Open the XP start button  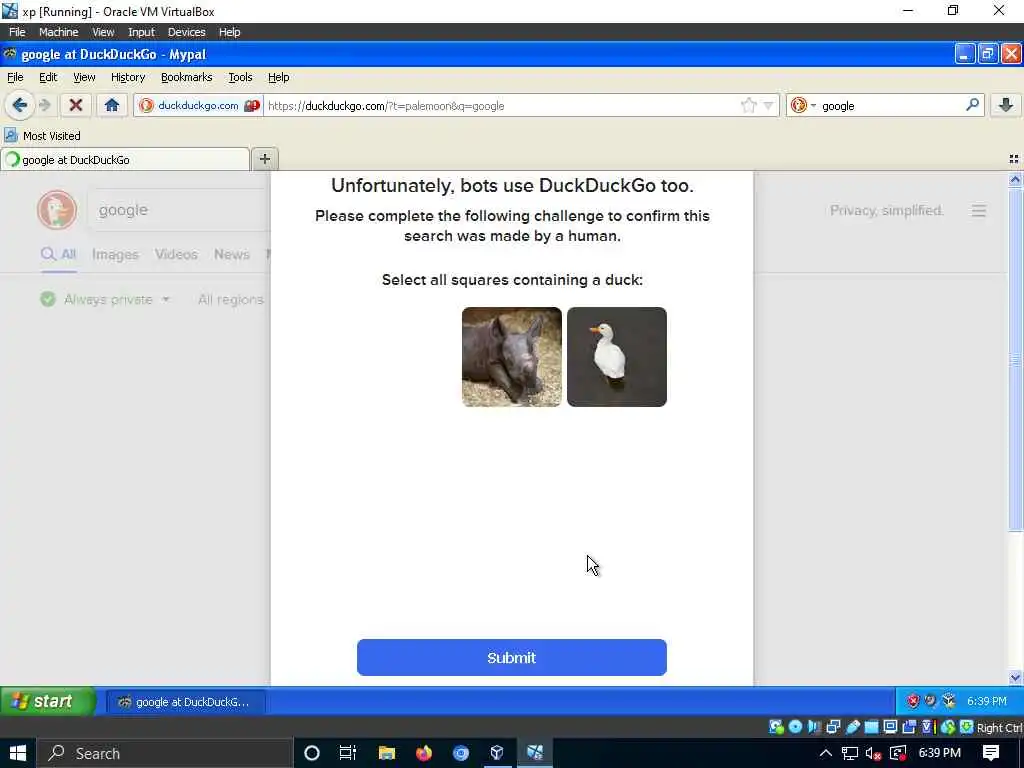48,701
